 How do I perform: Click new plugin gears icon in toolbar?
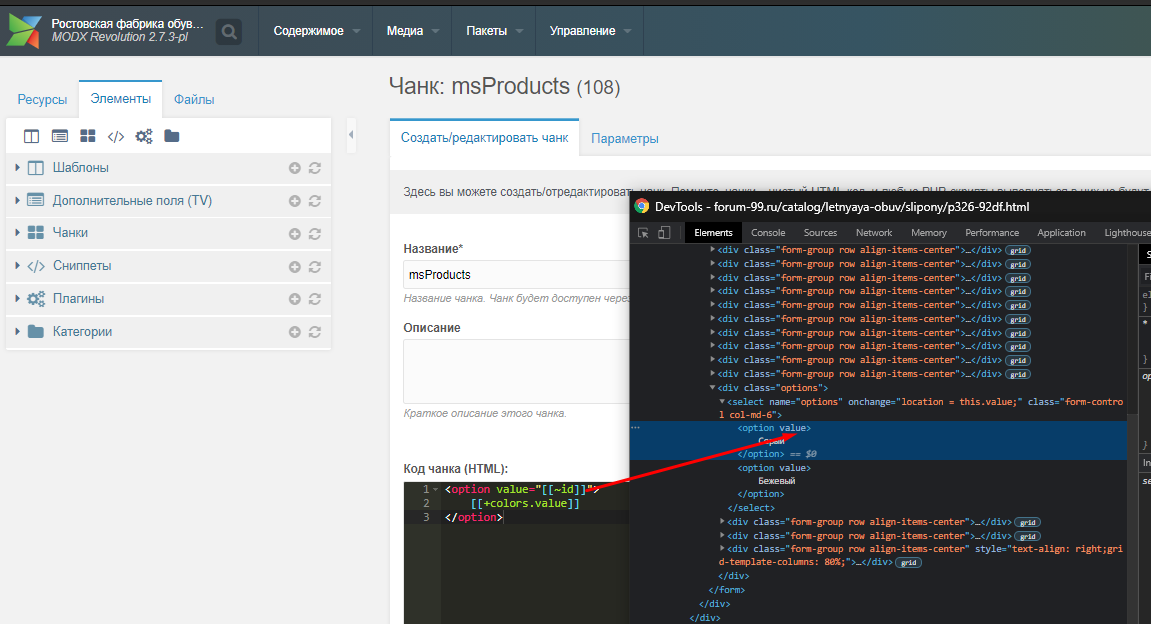click(x=144, y=136)
